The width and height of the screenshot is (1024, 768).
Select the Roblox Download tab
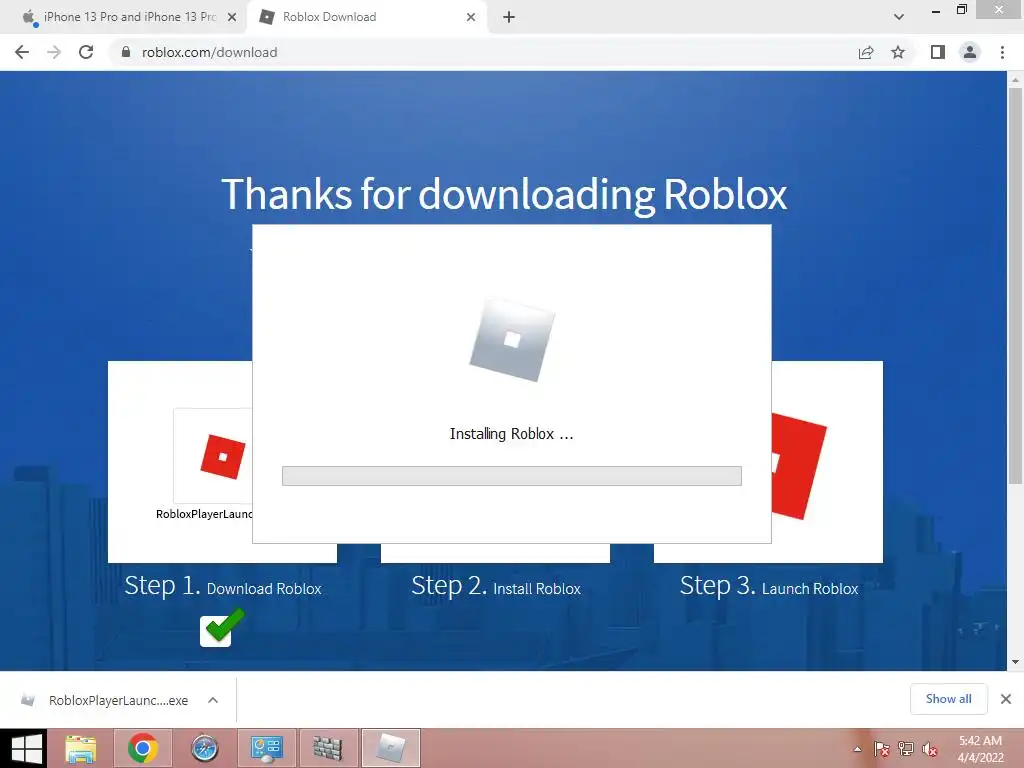point(366,17)
